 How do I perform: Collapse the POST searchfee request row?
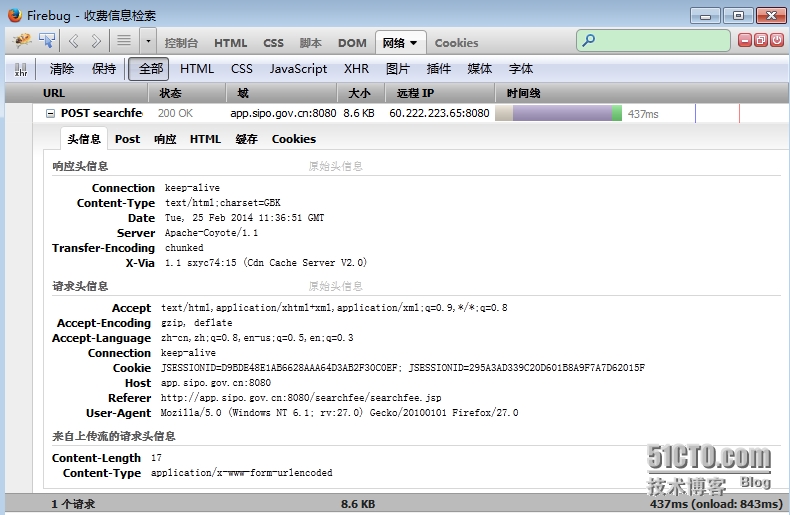click(50, 113)
